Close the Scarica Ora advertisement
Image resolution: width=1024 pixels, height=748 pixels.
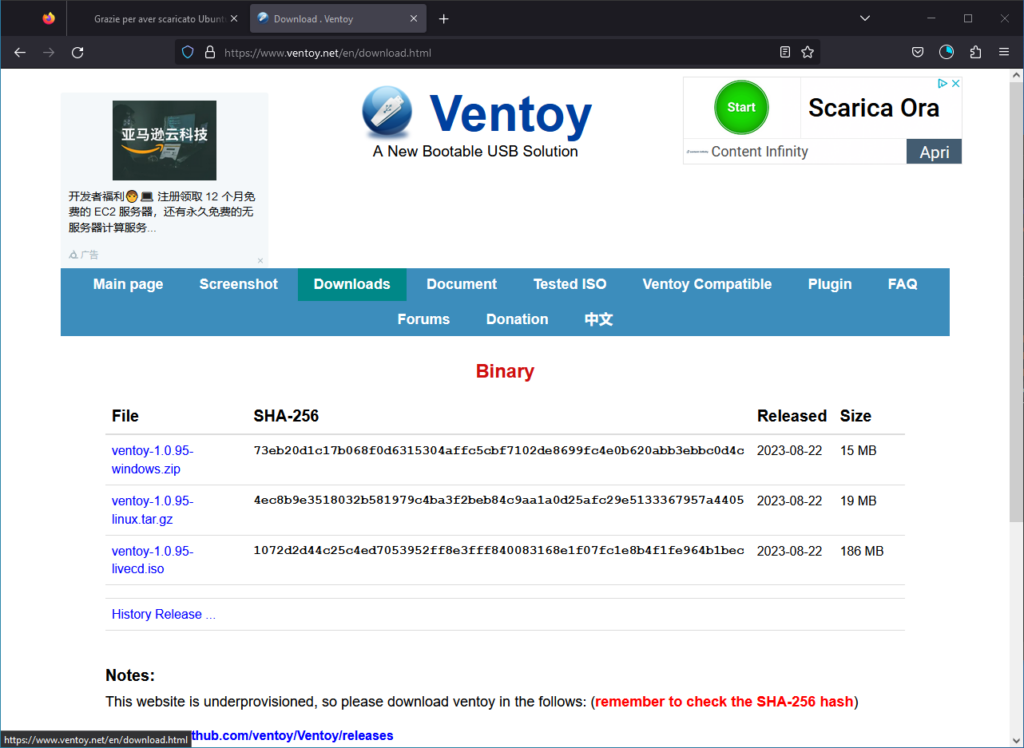coord(955,84)
